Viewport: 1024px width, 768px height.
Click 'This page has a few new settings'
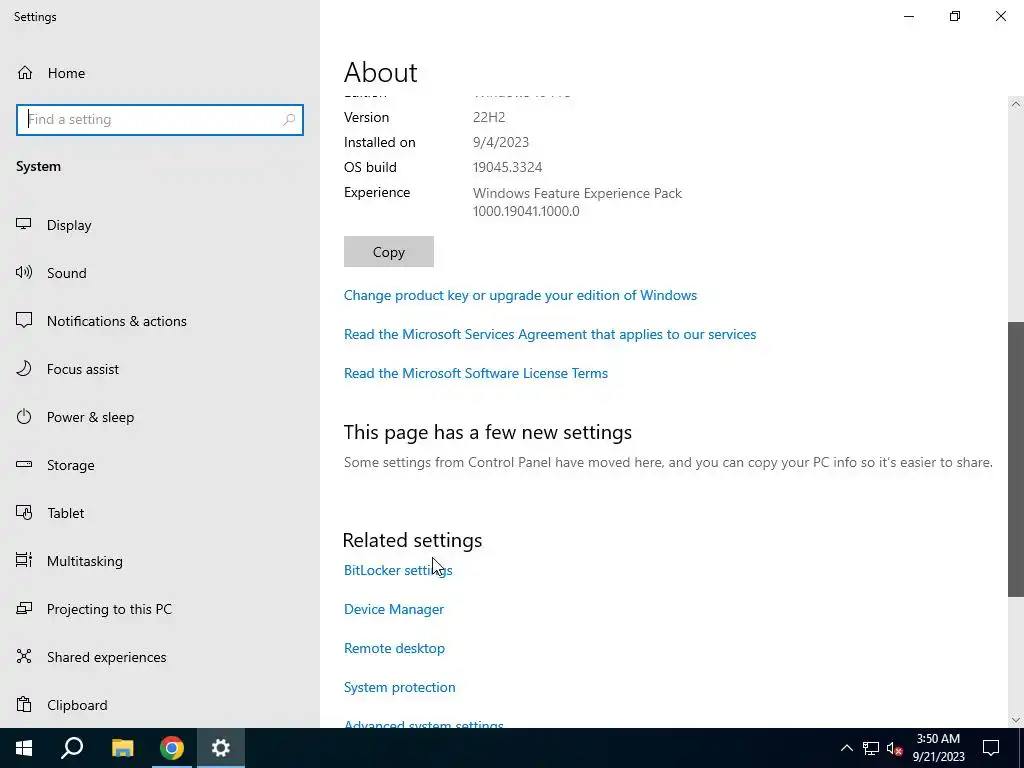(488, 432)
